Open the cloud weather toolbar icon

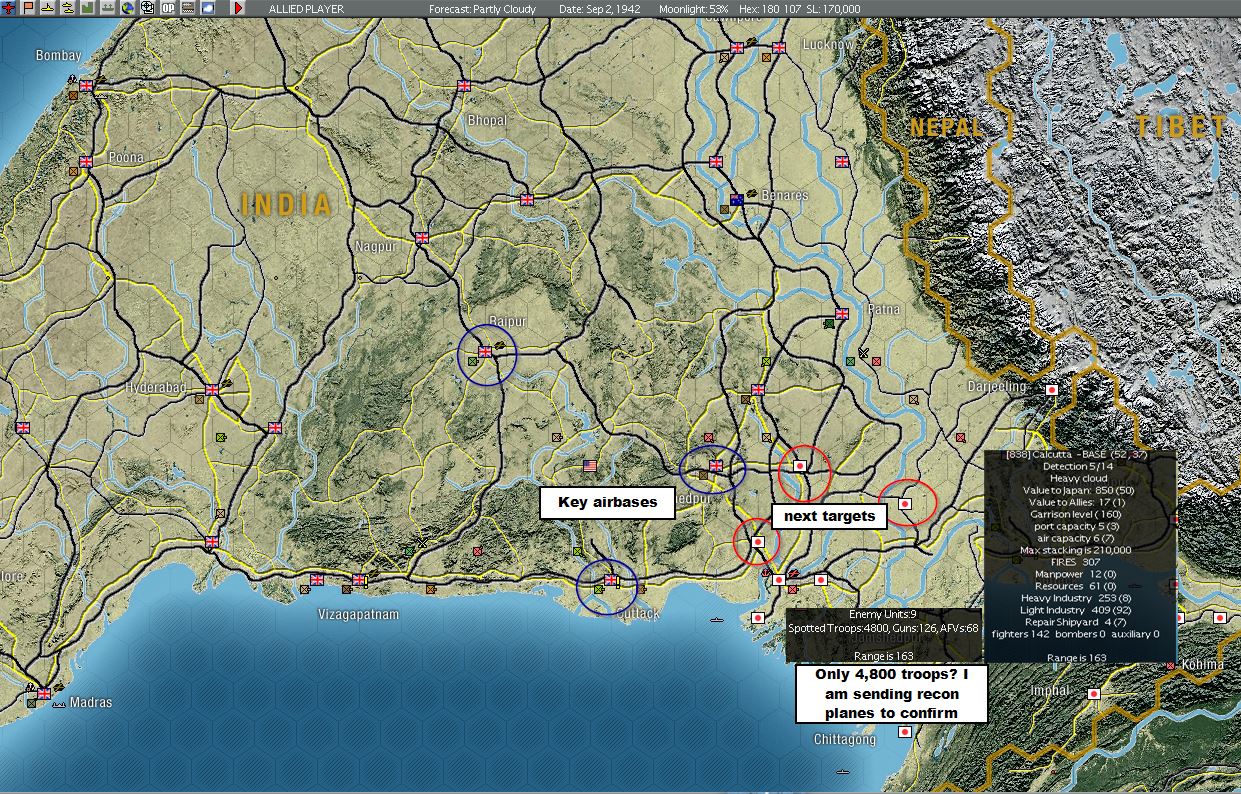pyautogui.click(x=208, y=8)
